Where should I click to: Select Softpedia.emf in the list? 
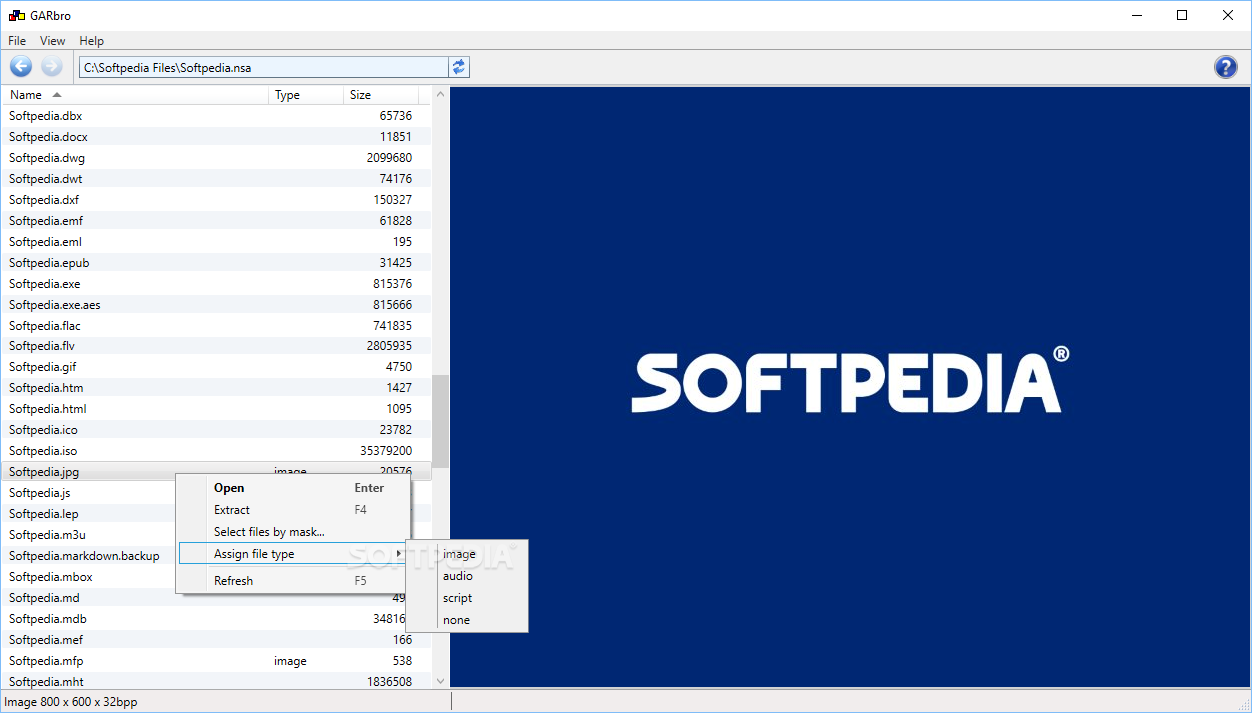pyautogui.click(x=217, y=221)
